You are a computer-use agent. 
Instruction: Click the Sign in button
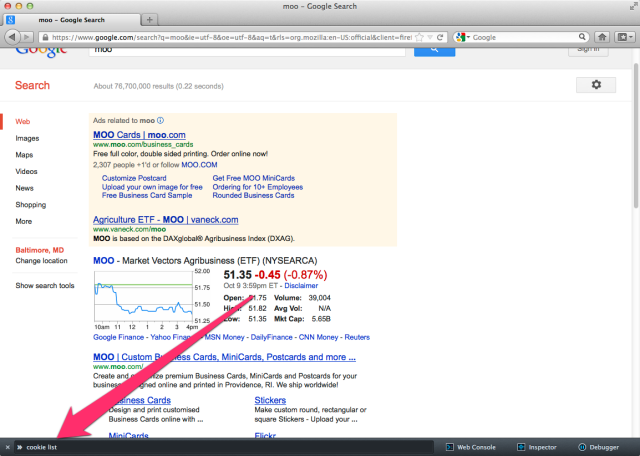(588, 51)
